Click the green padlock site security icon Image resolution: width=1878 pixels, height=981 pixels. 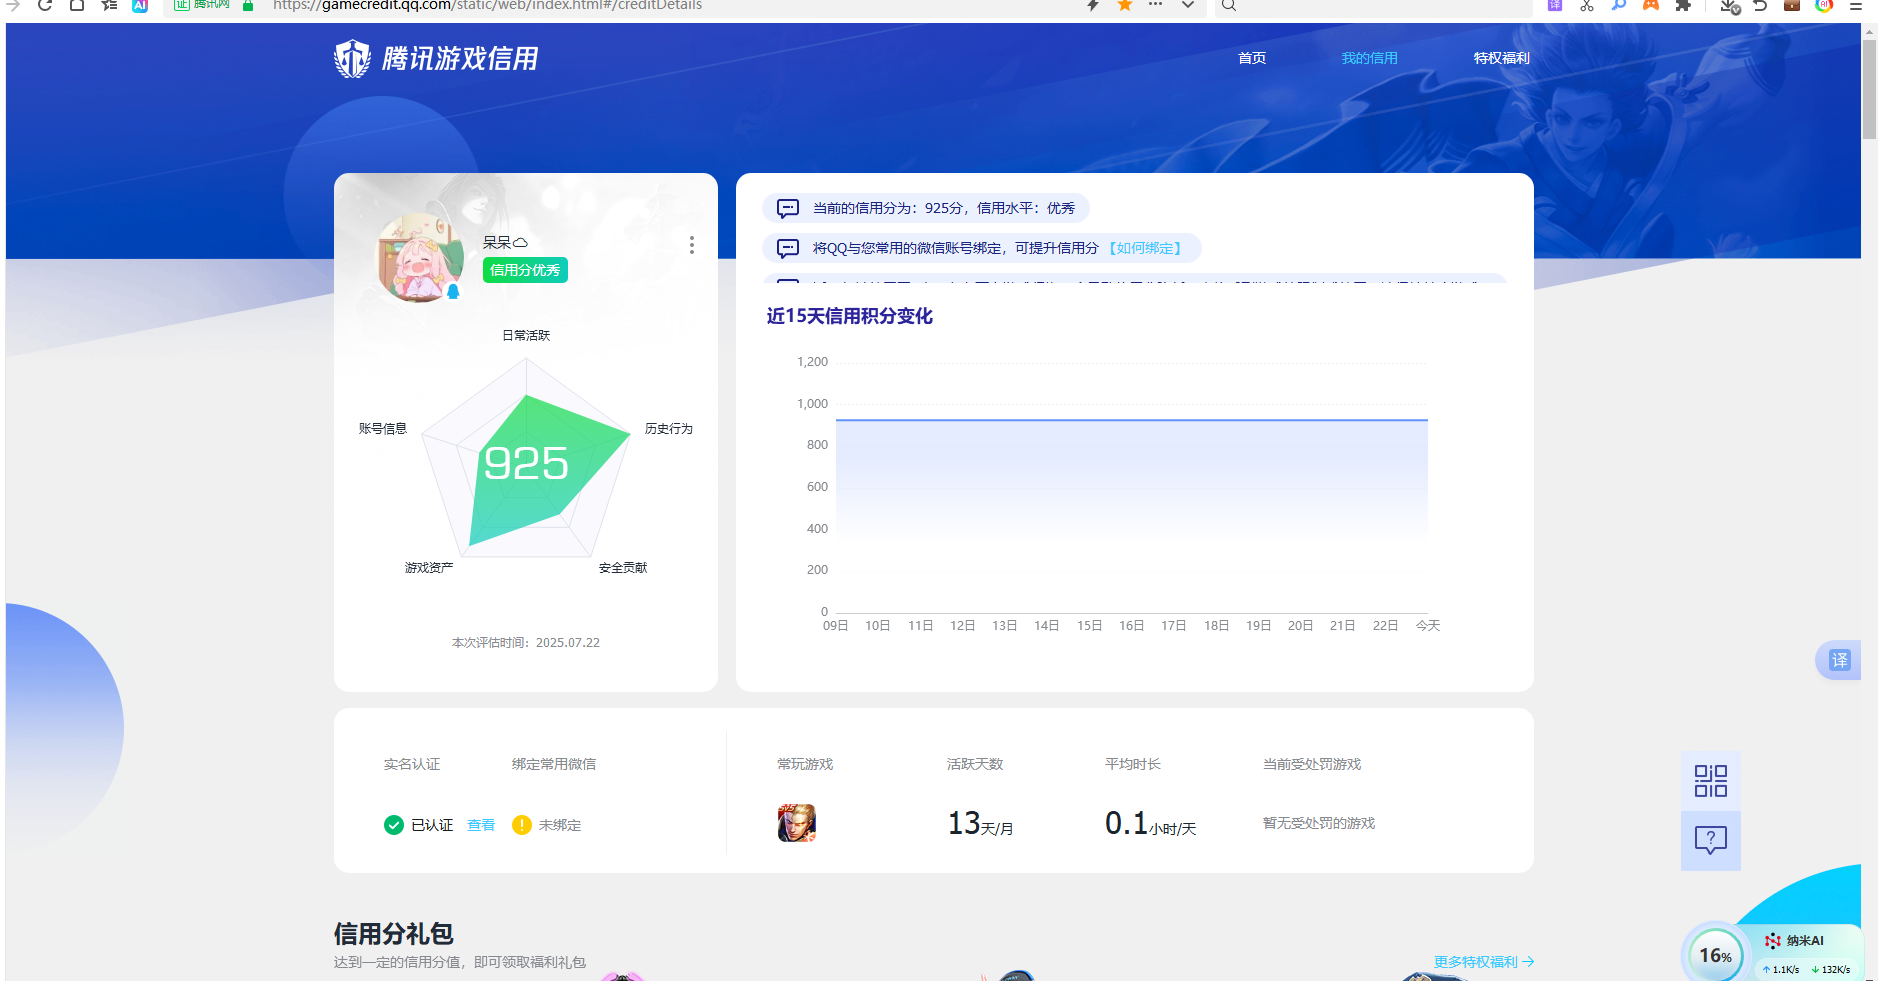248,5
